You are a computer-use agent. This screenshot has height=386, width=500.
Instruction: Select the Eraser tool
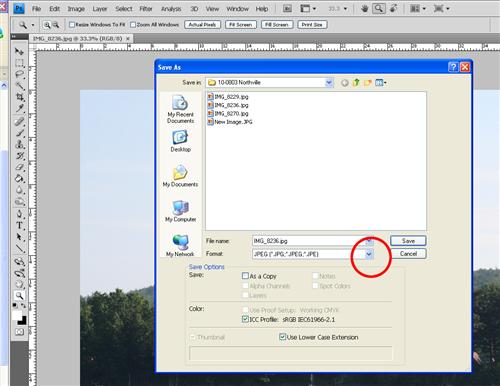pos(19,167)
